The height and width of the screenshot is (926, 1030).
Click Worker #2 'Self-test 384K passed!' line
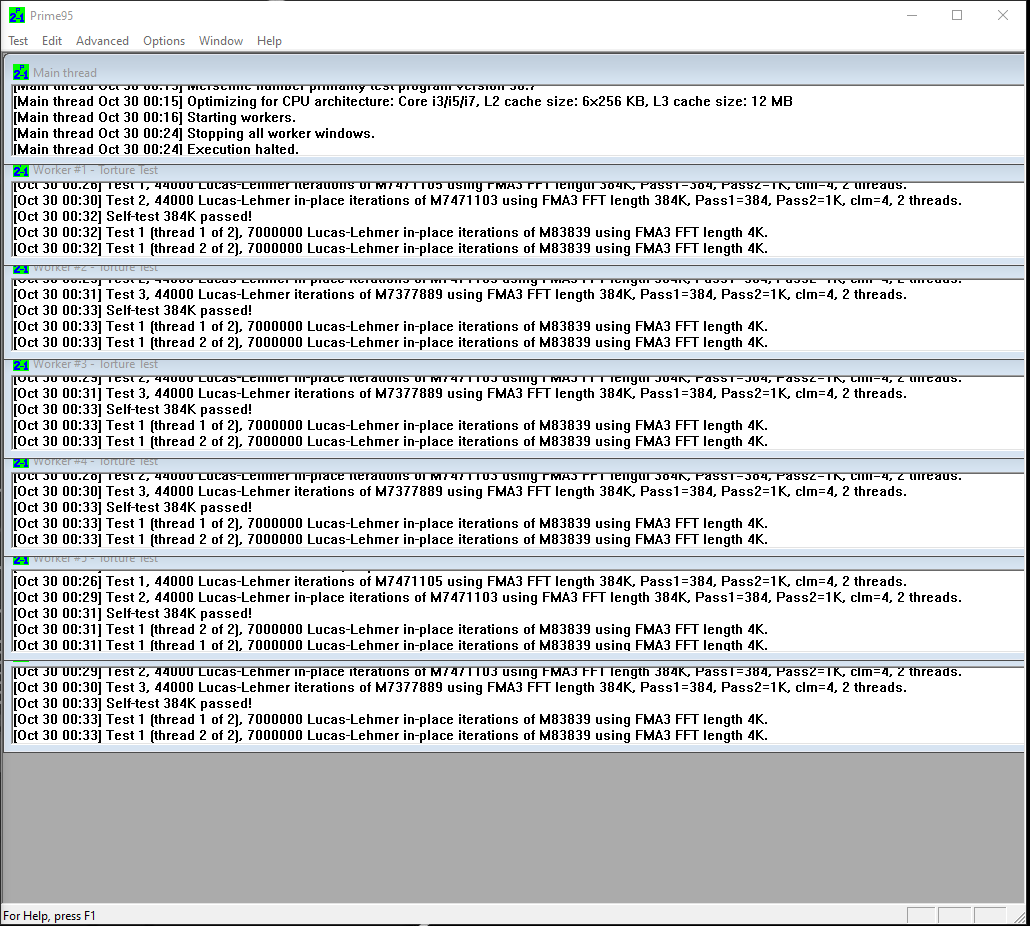(x=133, y=311)
